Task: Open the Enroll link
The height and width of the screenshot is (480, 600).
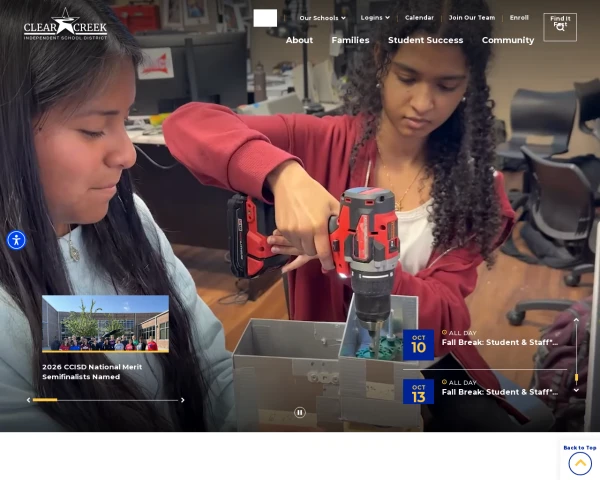Action: point(519,18)
